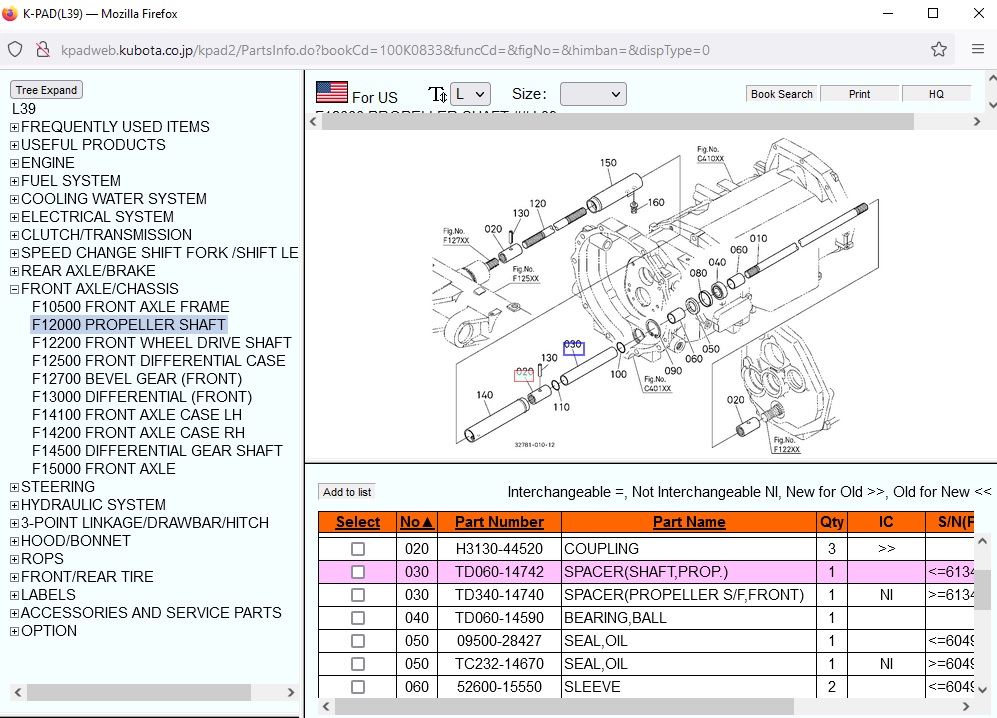The image size is (997, 718).
Task: Expand ACCESSORIES AND SERVICE PARTS node
Action: [x=15, y=614]
